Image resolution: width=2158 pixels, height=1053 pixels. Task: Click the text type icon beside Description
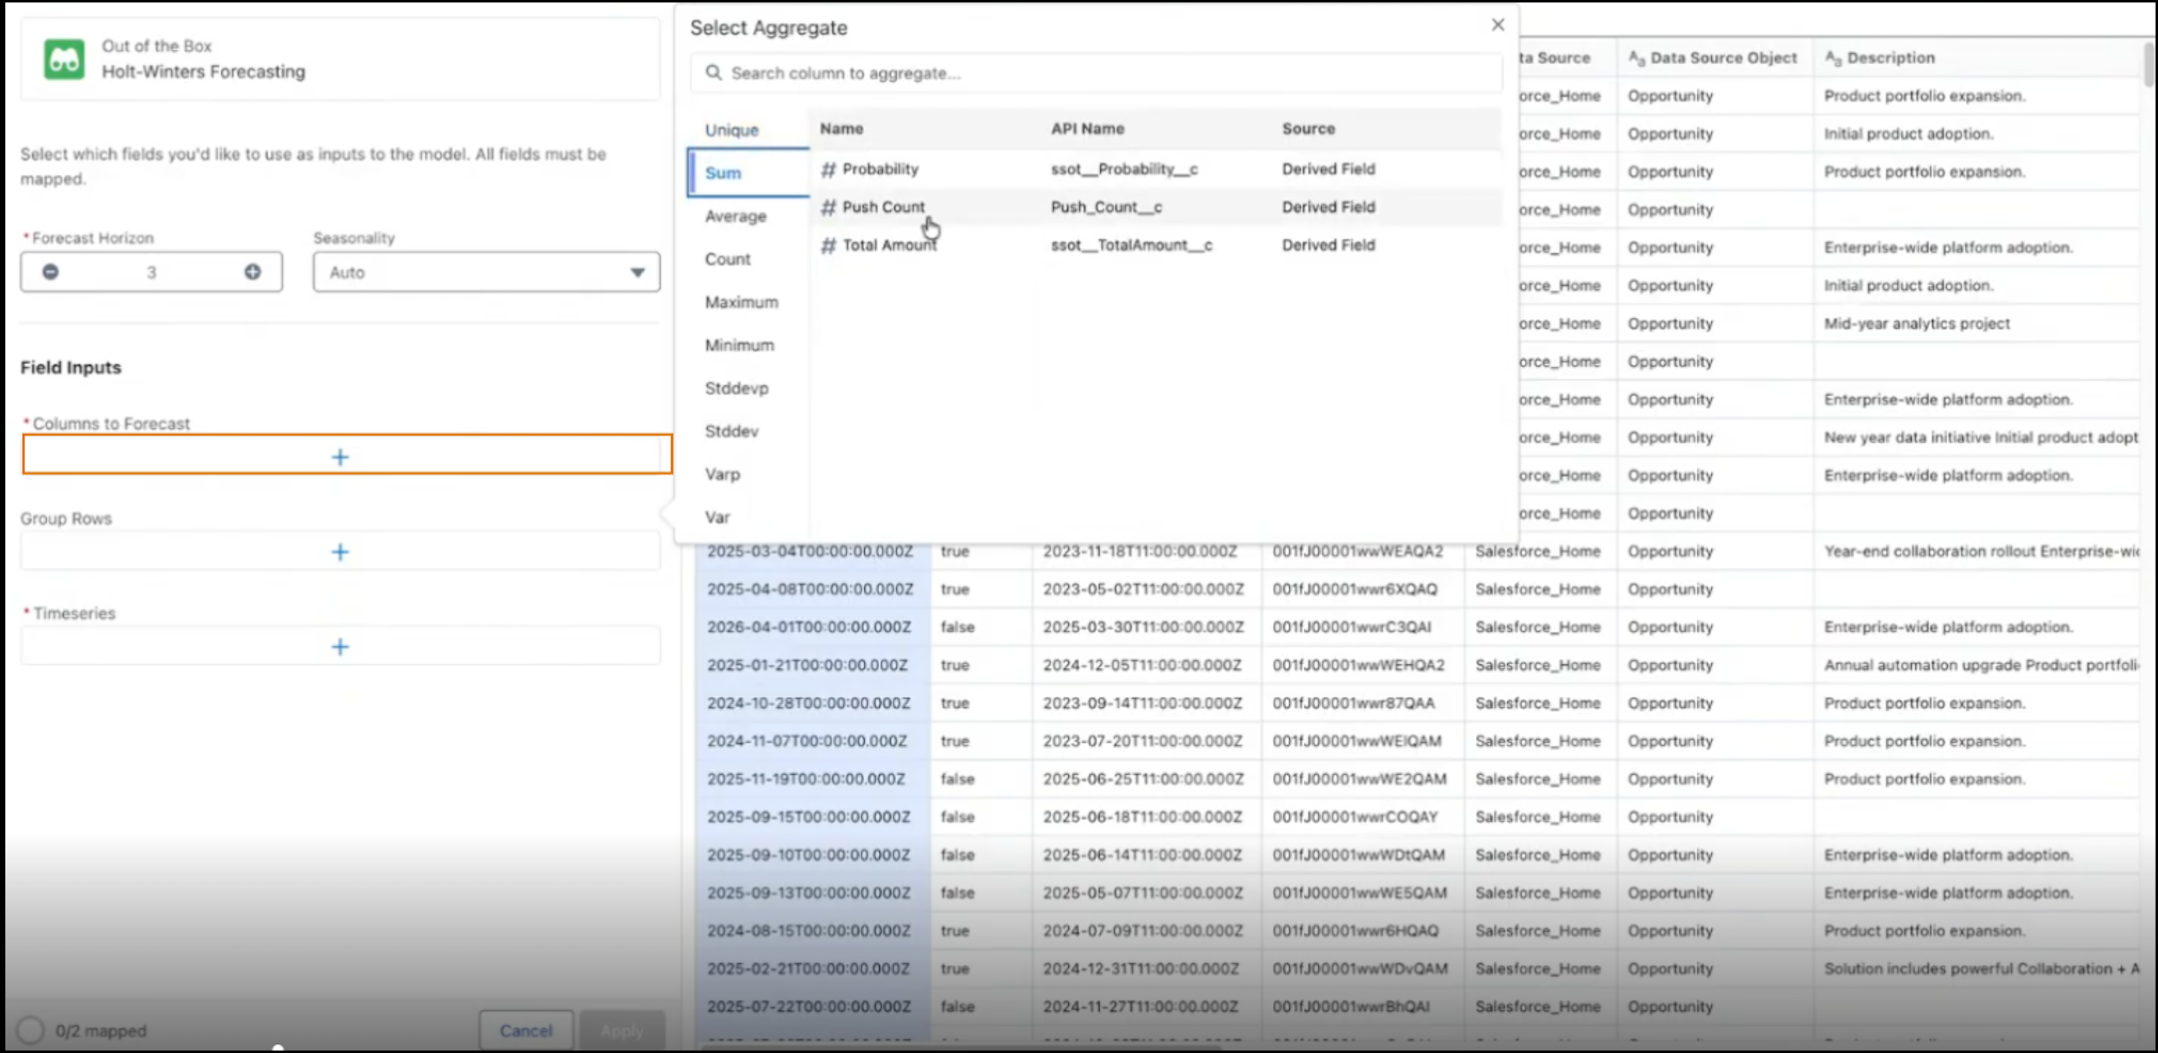(x=1833, y=58)
